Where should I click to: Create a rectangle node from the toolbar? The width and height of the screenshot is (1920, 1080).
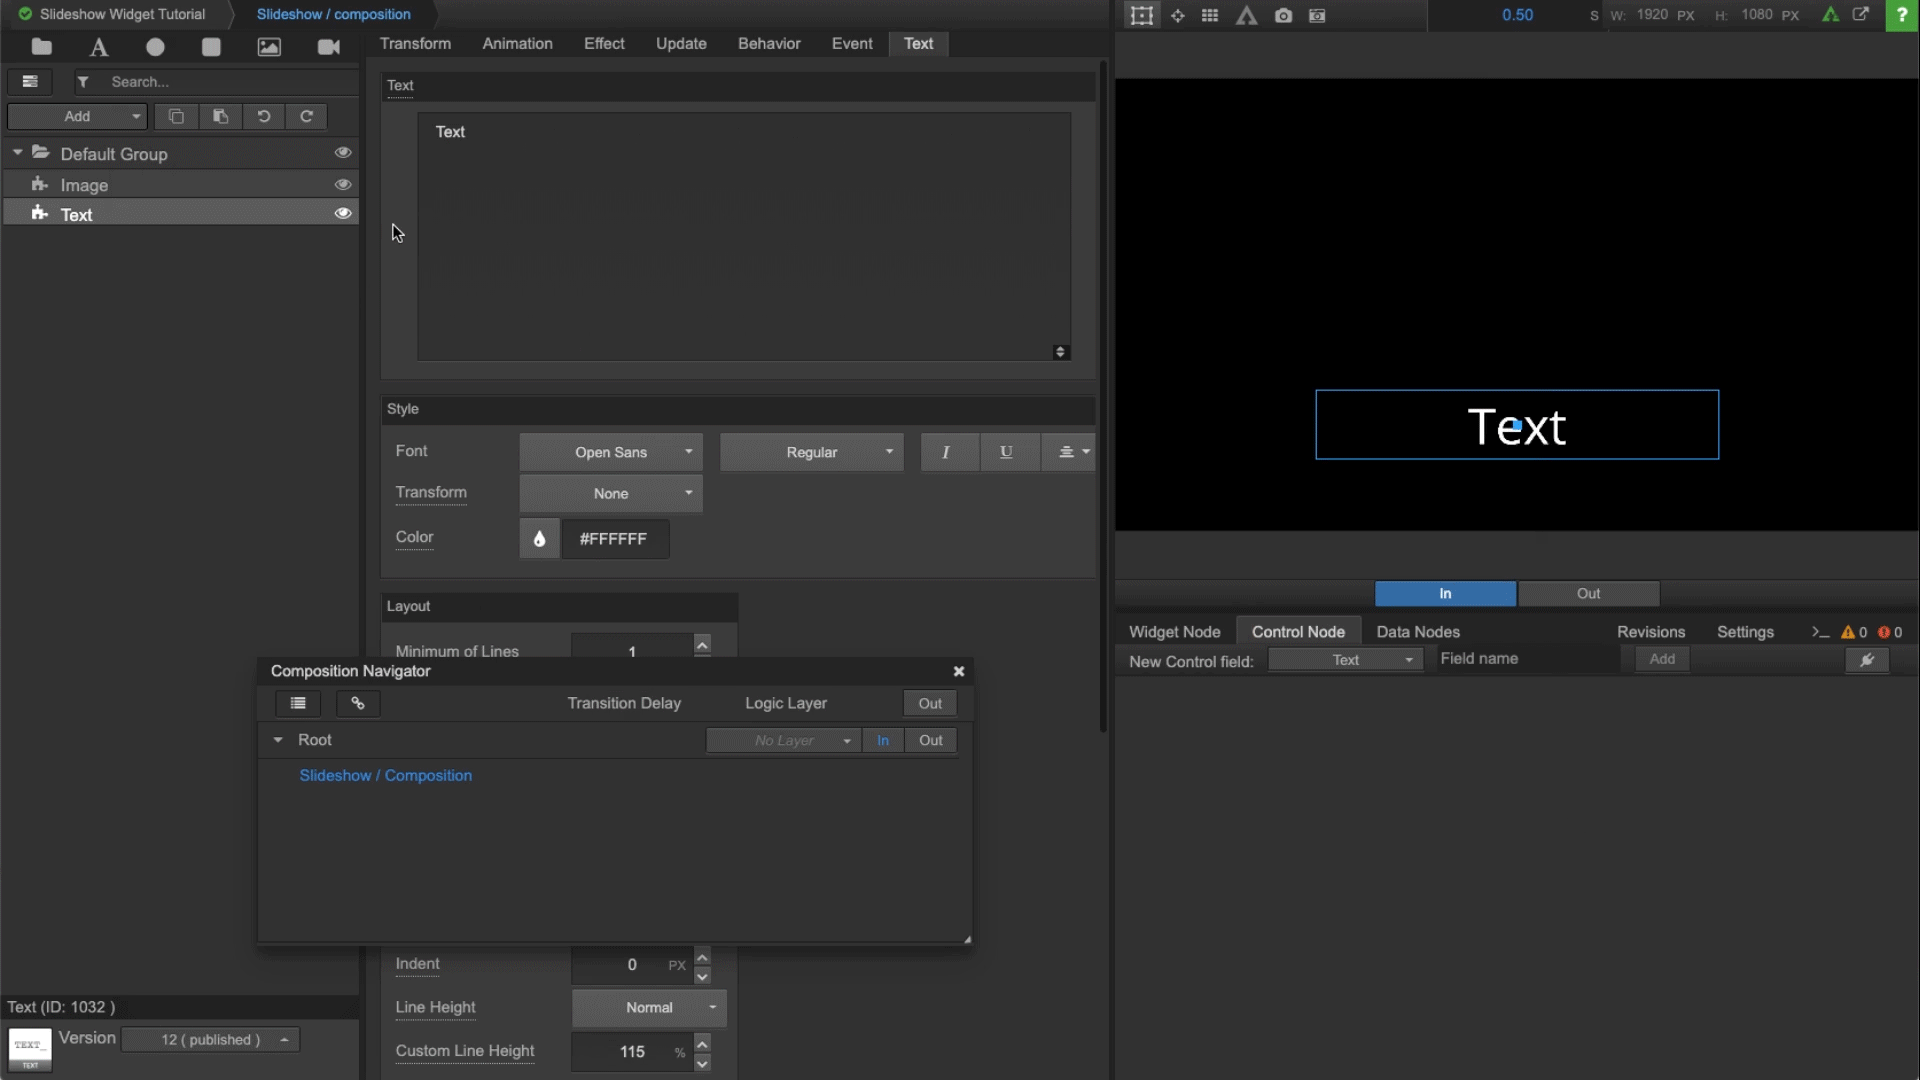pos(211,47)
